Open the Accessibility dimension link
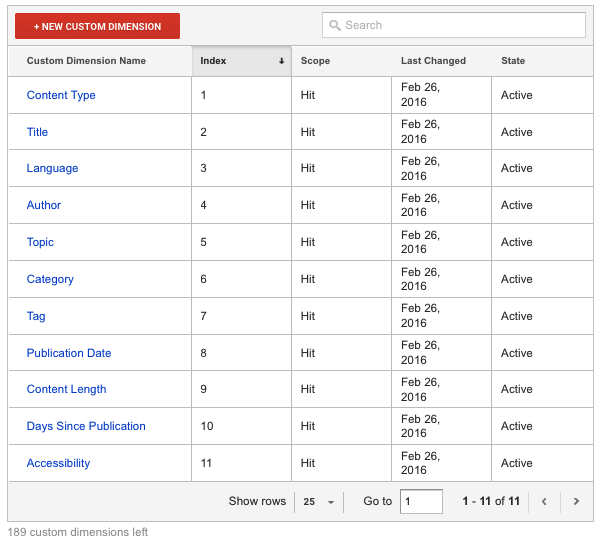 [x=58, y=463]
